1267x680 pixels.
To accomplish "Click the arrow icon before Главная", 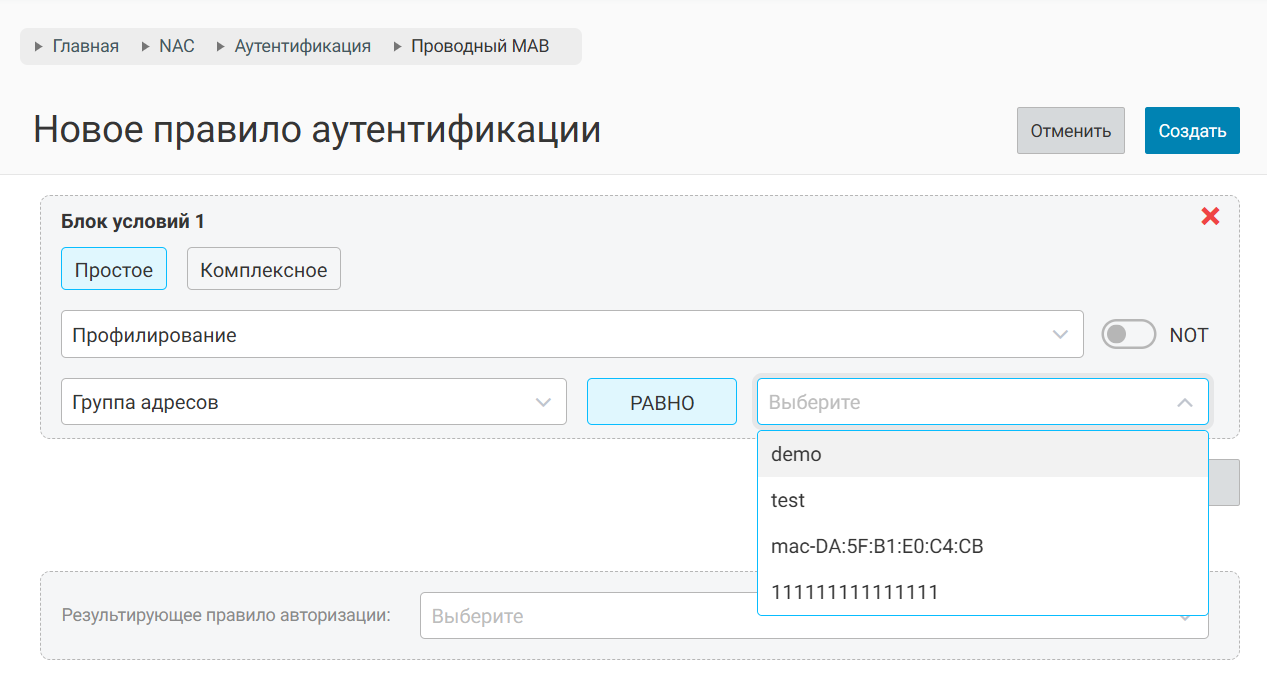I will pyautogui.click(x=39, y=46).
